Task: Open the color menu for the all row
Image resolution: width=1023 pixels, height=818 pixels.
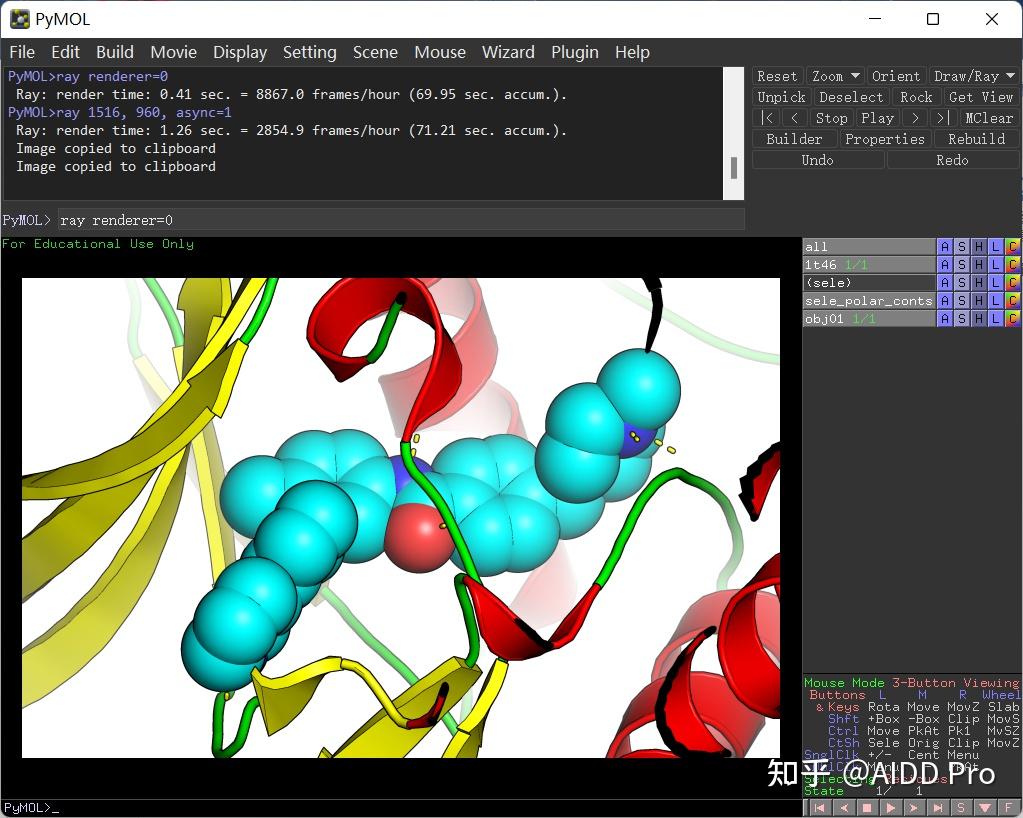Action: pos(1012,247)
